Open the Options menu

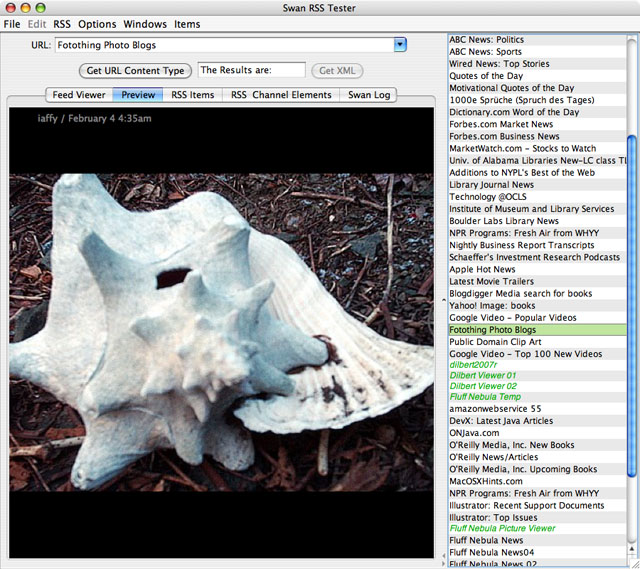[98, 24]
